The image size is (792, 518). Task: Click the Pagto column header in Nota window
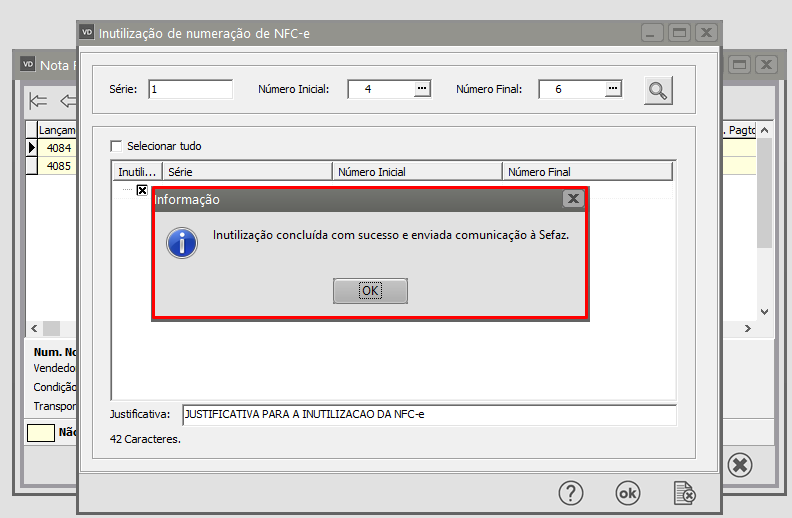(739, 130)
